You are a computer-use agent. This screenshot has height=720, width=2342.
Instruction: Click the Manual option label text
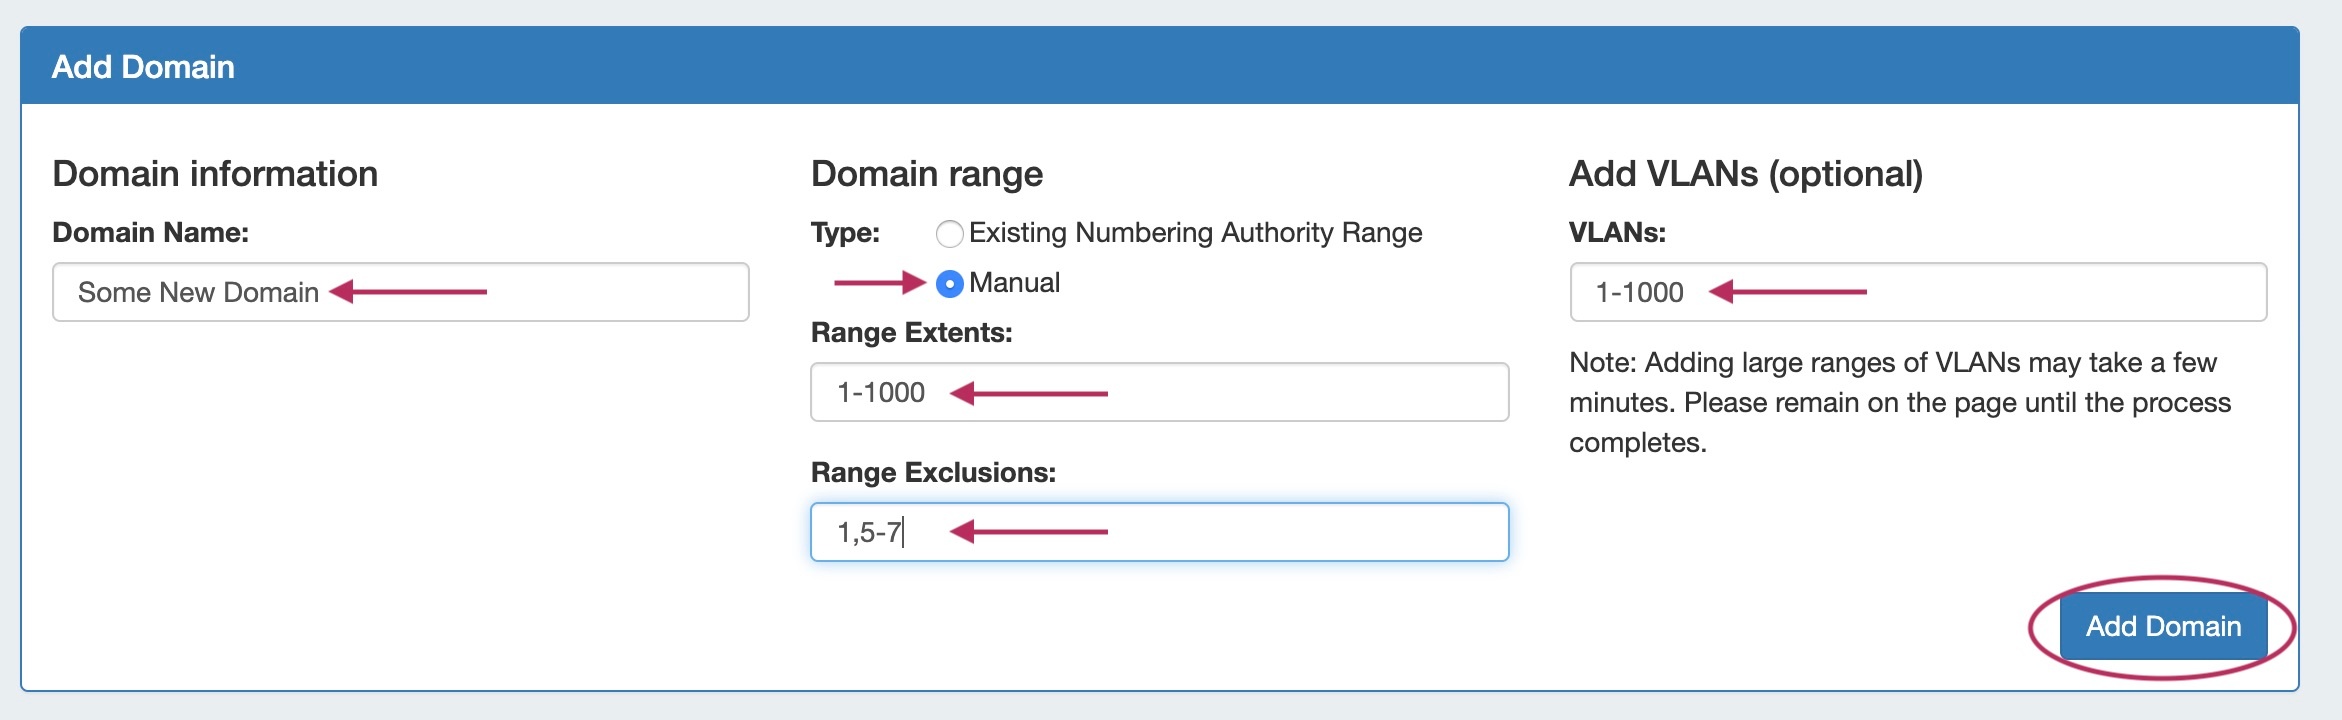(1014, 283)
